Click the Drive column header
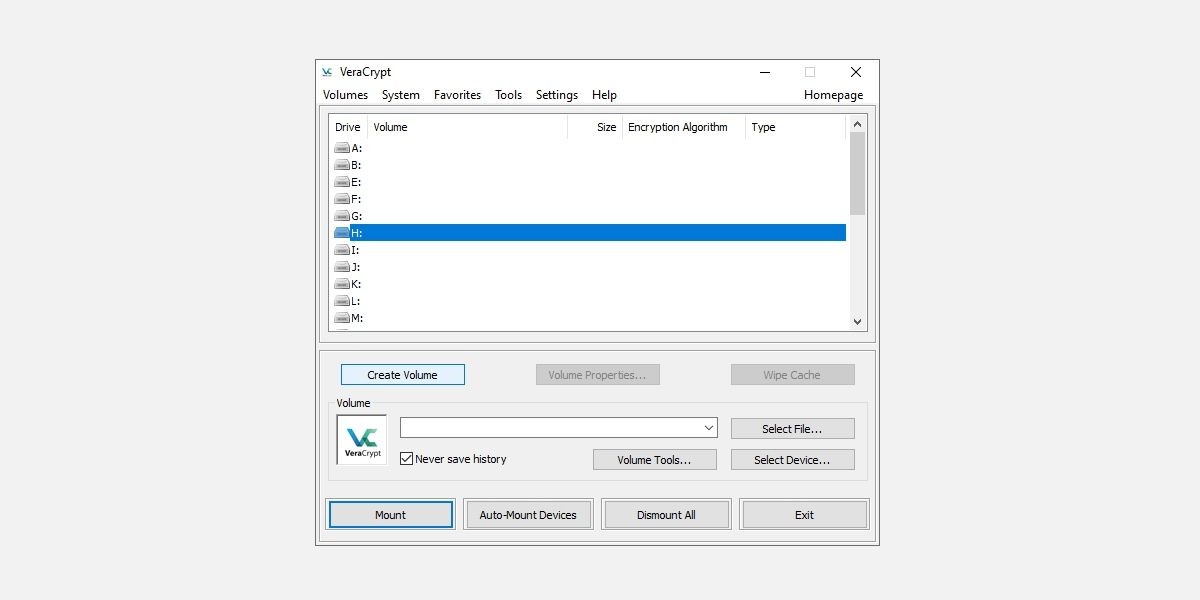1200x600 pixels. coord(348,127)
